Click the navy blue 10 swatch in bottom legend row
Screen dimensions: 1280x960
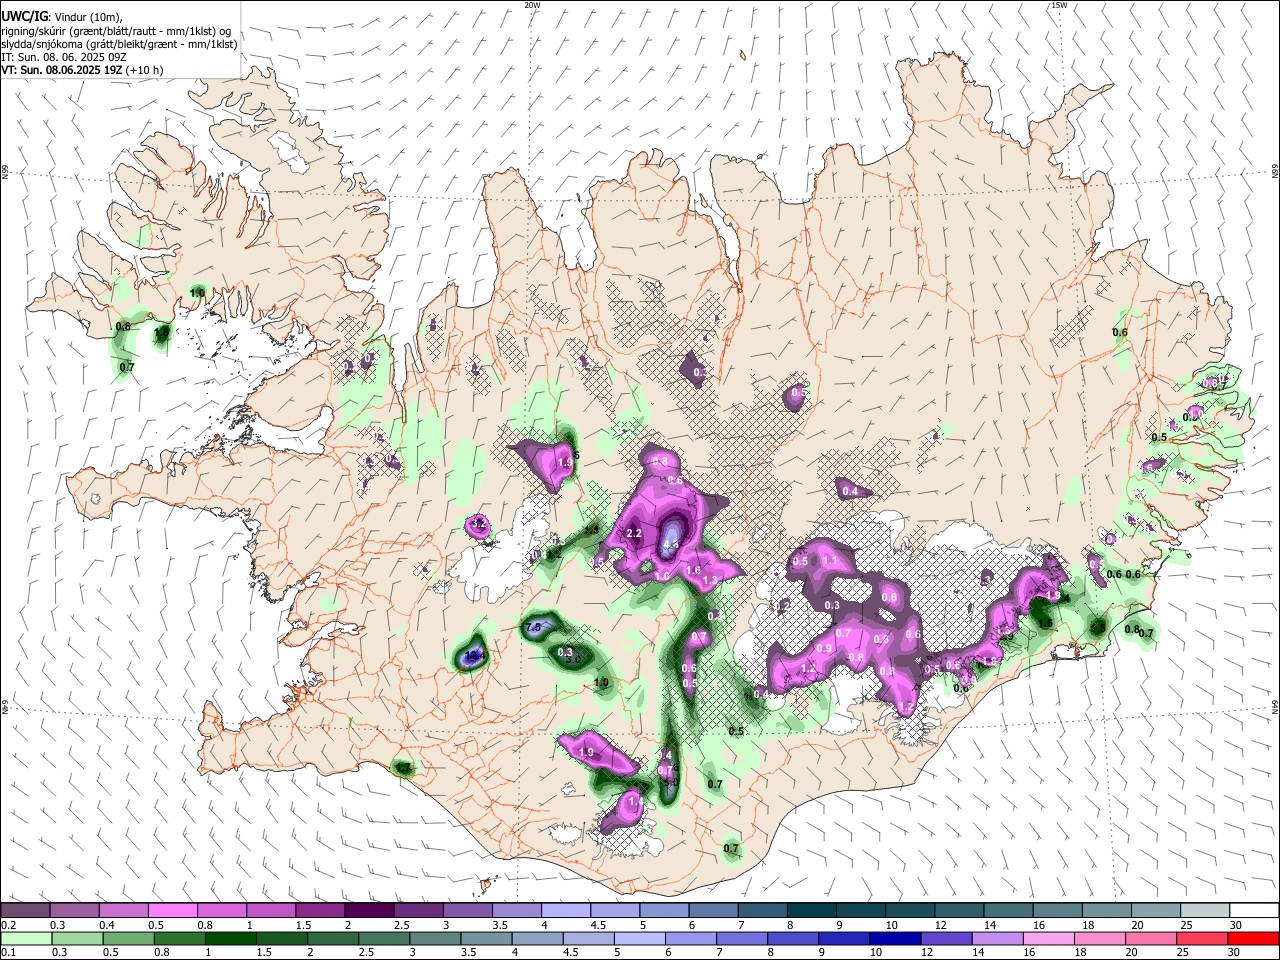(x=896, y=939)
